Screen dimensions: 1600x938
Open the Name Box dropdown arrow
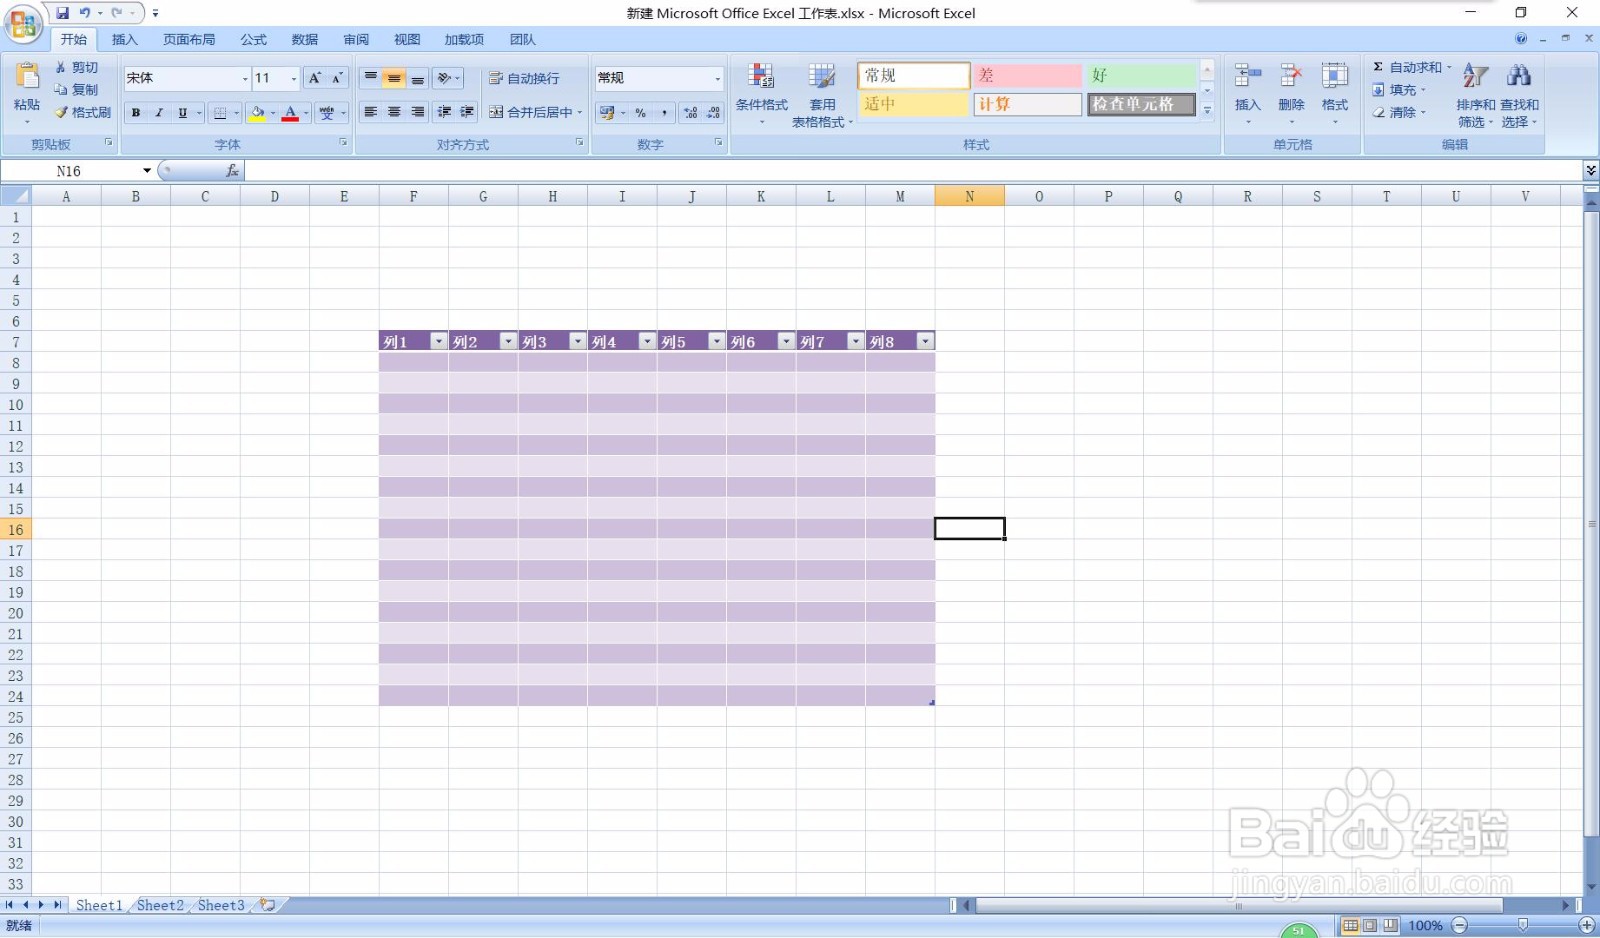pyautogui.click(x=147, y=171)
